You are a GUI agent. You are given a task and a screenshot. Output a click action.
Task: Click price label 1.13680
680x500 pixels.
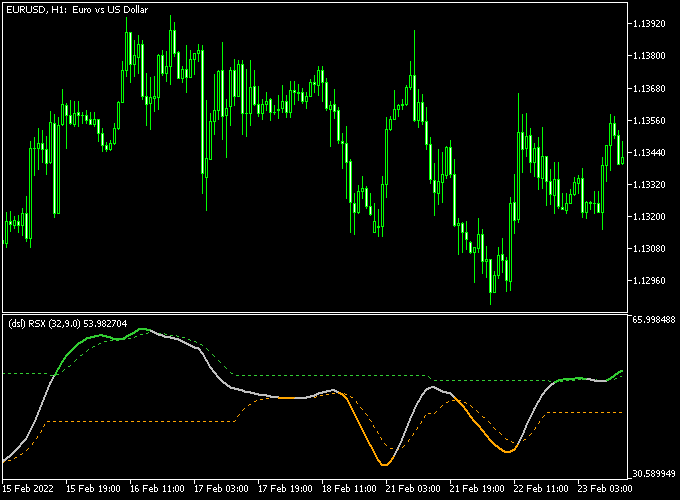[x=649, y=88]
